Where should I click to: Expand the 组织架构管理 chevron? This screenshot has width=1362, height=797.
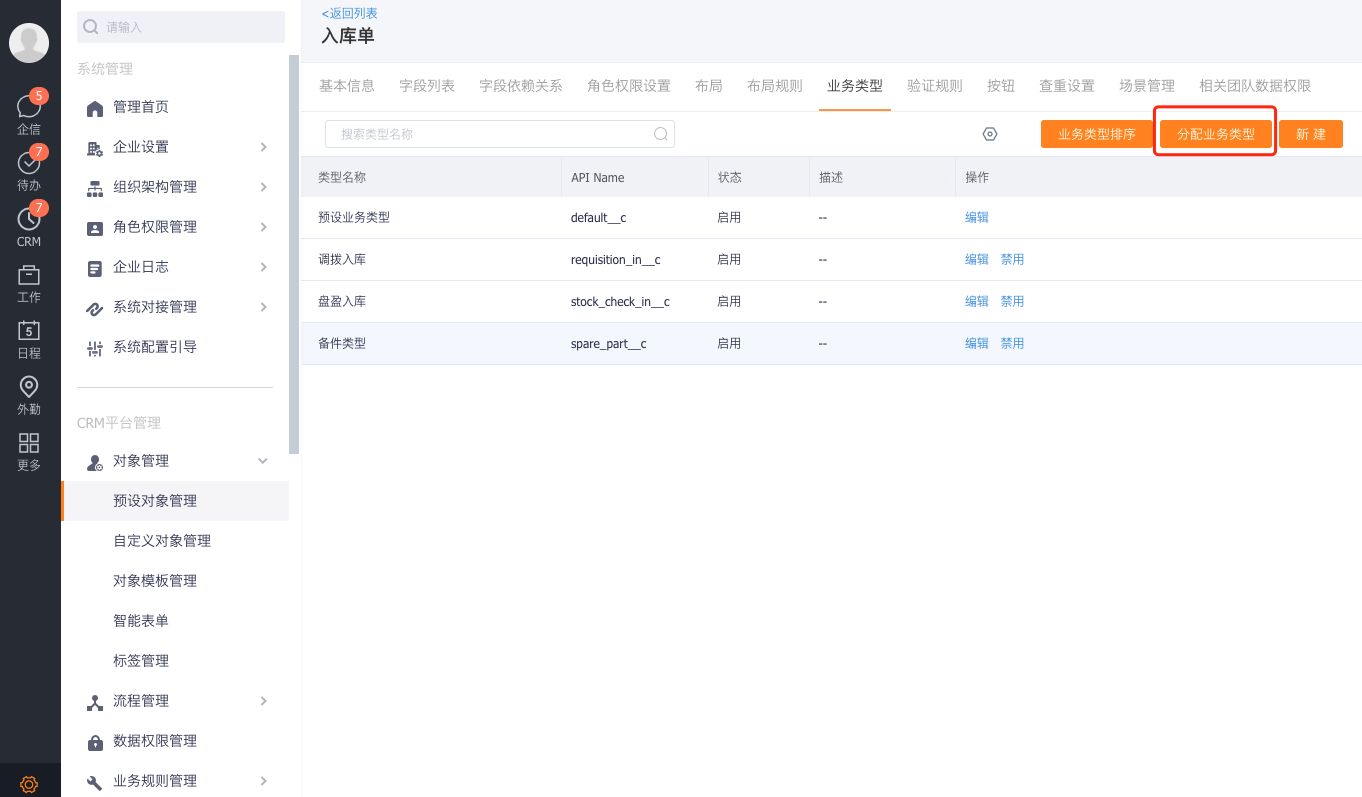264,187
